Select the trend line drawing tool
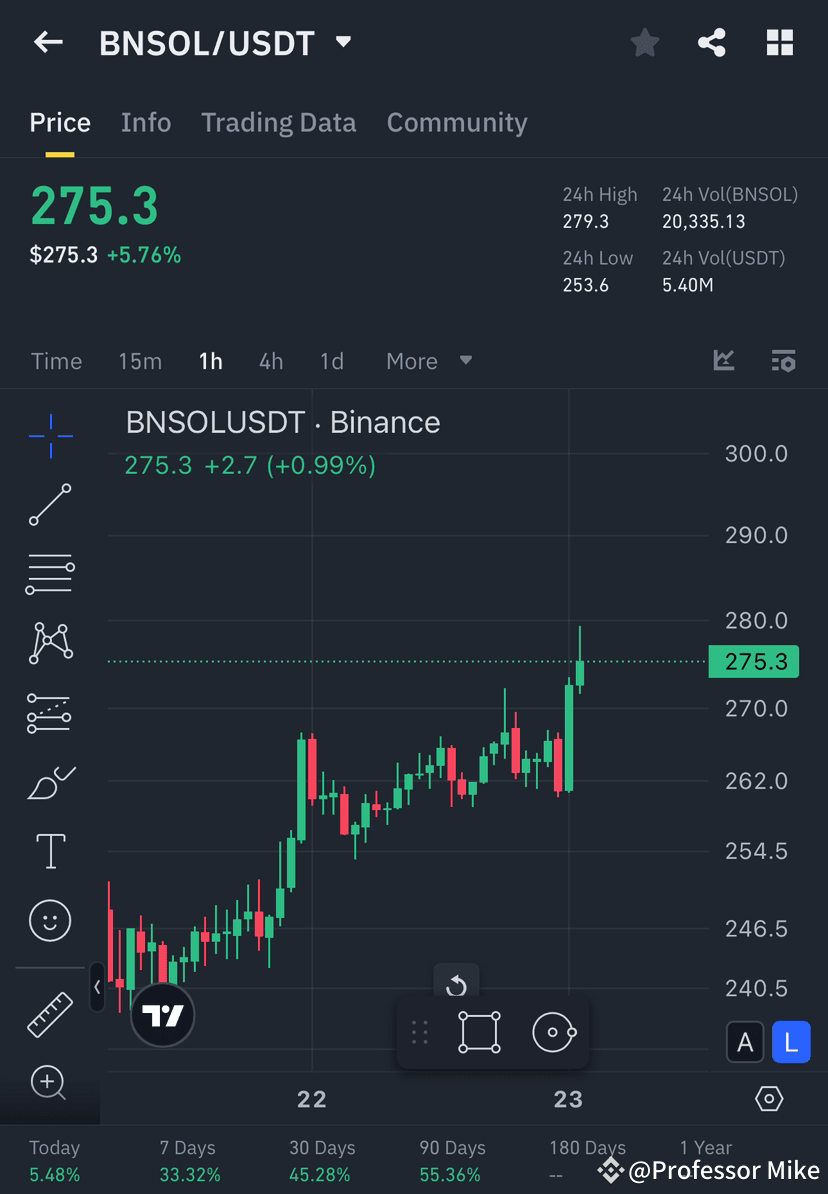 pyautogui.click(x=50, y=505)
